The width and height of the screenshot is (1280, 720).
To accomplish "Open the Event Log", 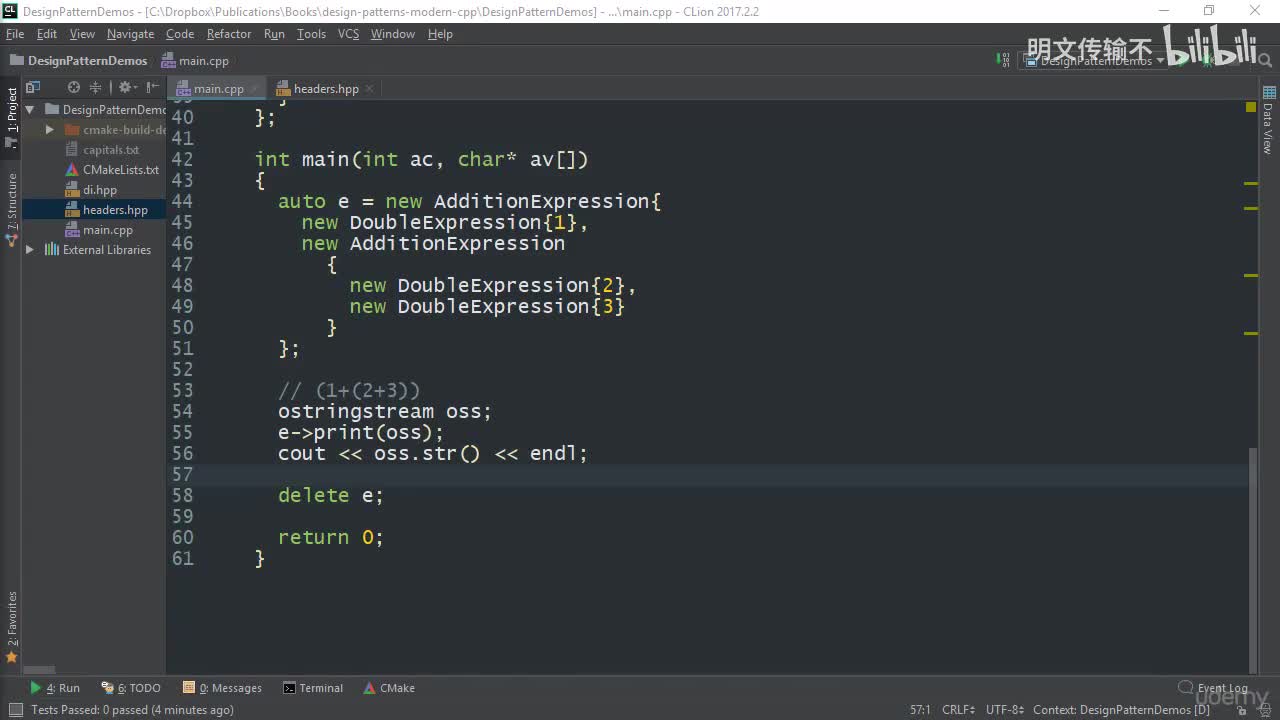I will (1214, 688).
